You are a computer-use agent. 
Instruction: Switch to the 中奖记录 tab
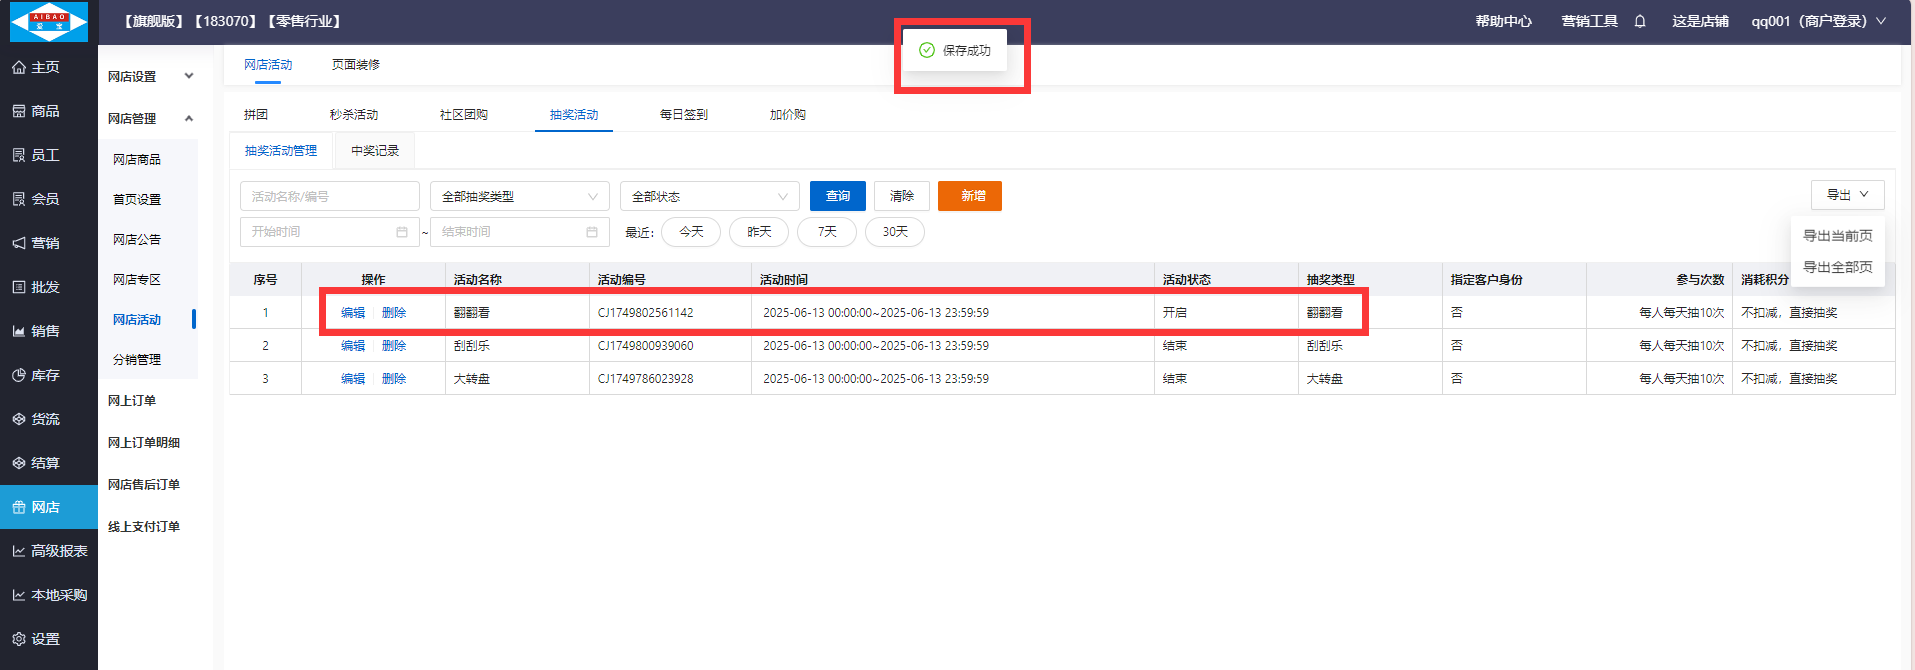click(375, 151)
